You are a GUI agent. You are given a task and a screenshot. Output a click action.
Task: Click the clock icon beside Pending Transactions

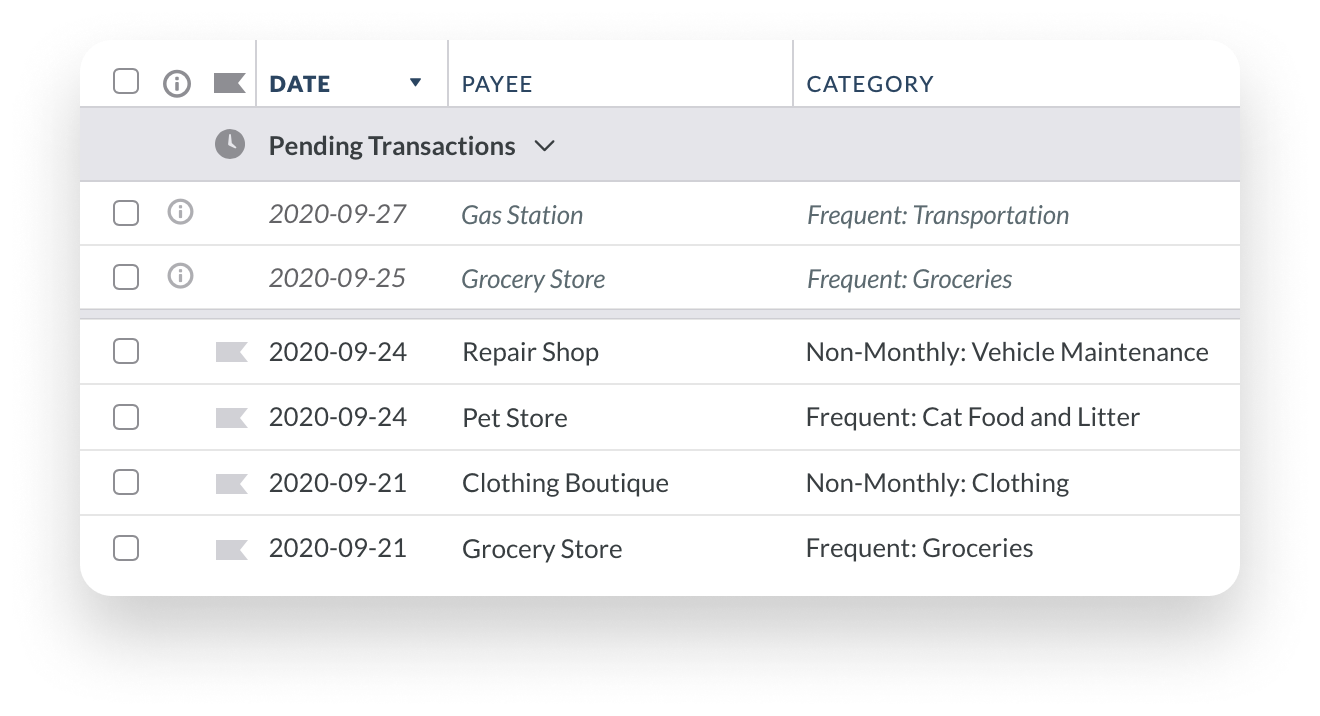[x=230, y=145]
